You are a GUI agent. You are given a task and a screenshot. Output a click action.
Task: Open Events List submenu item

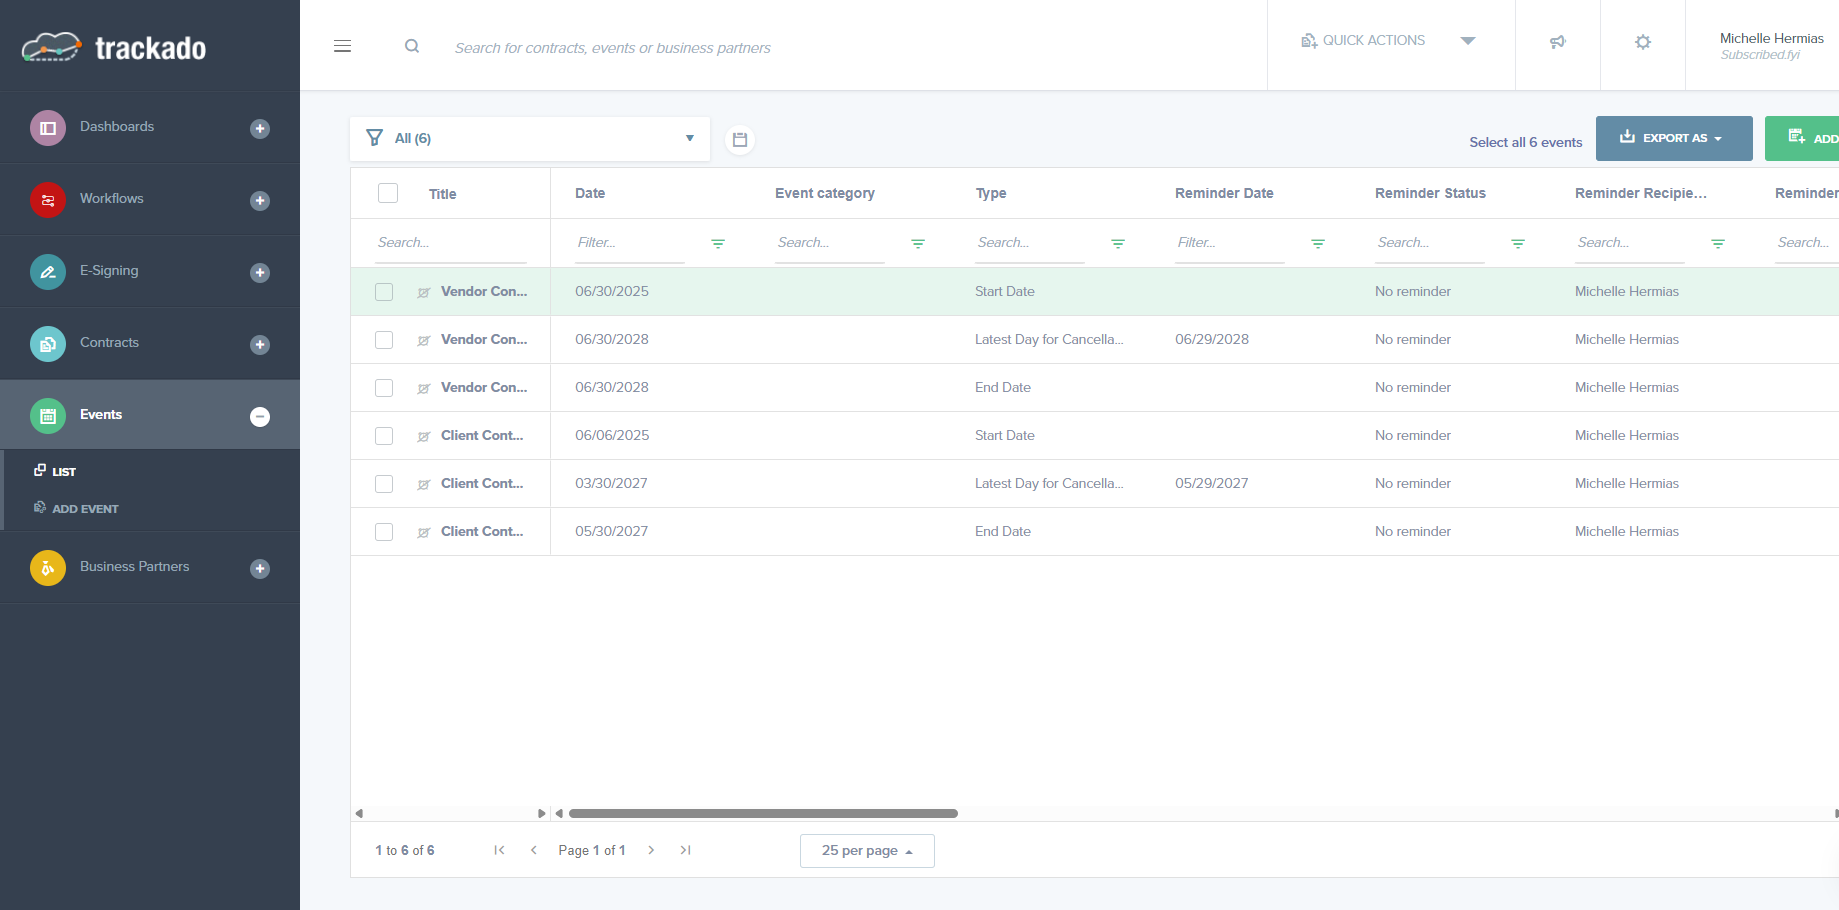[x=55, y=471]
